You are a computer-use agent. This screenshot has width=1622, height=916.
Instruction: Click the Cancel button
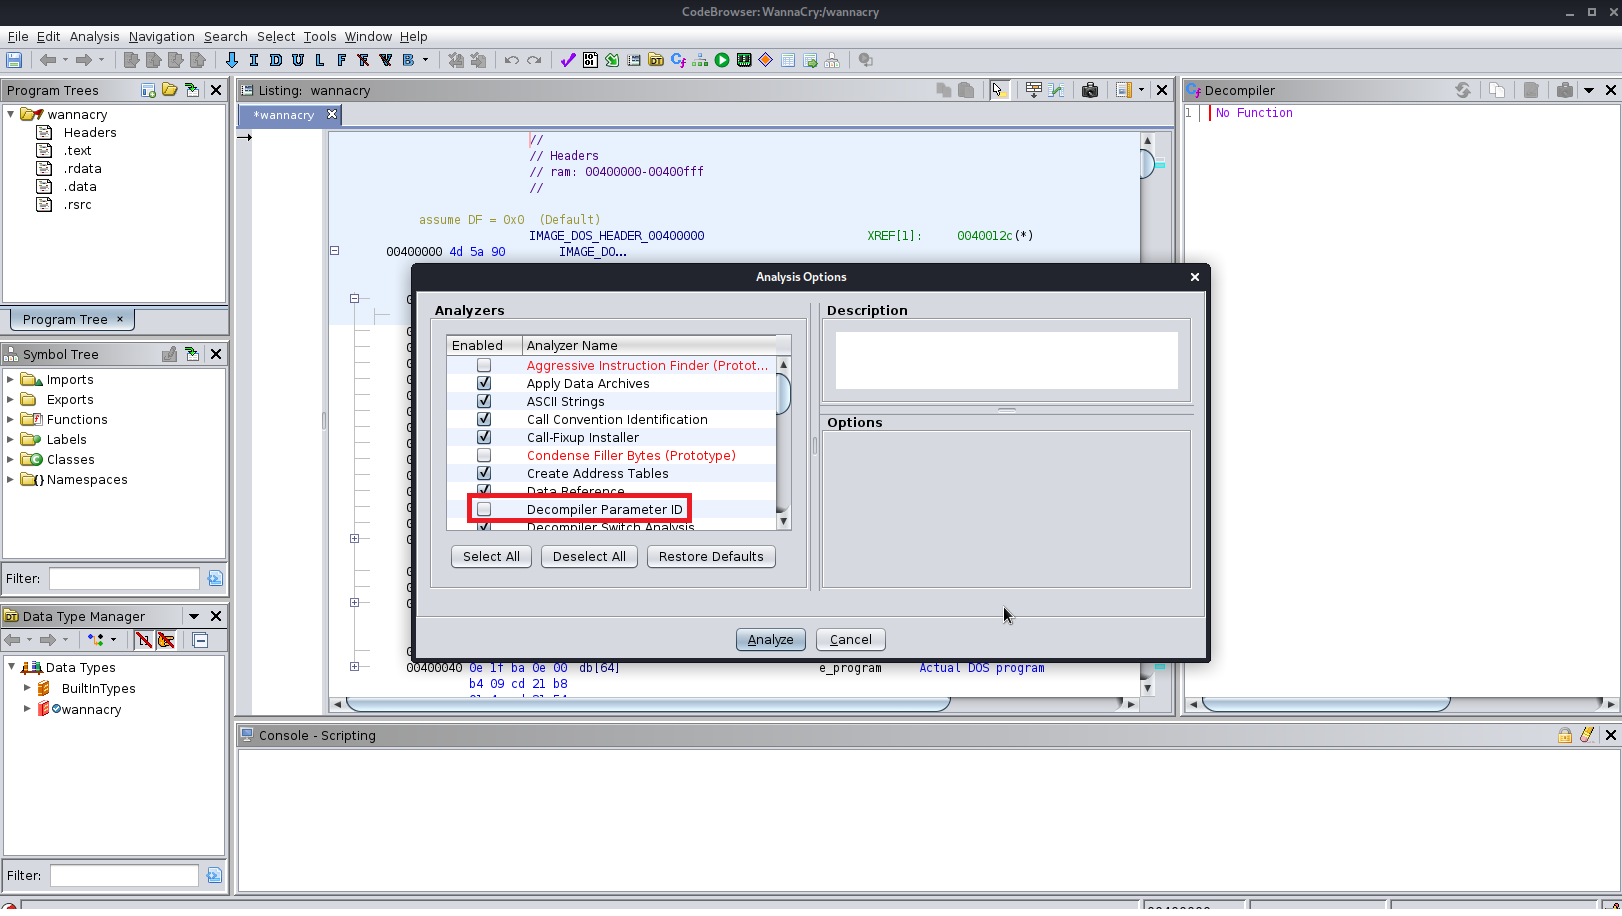point(850,639)
